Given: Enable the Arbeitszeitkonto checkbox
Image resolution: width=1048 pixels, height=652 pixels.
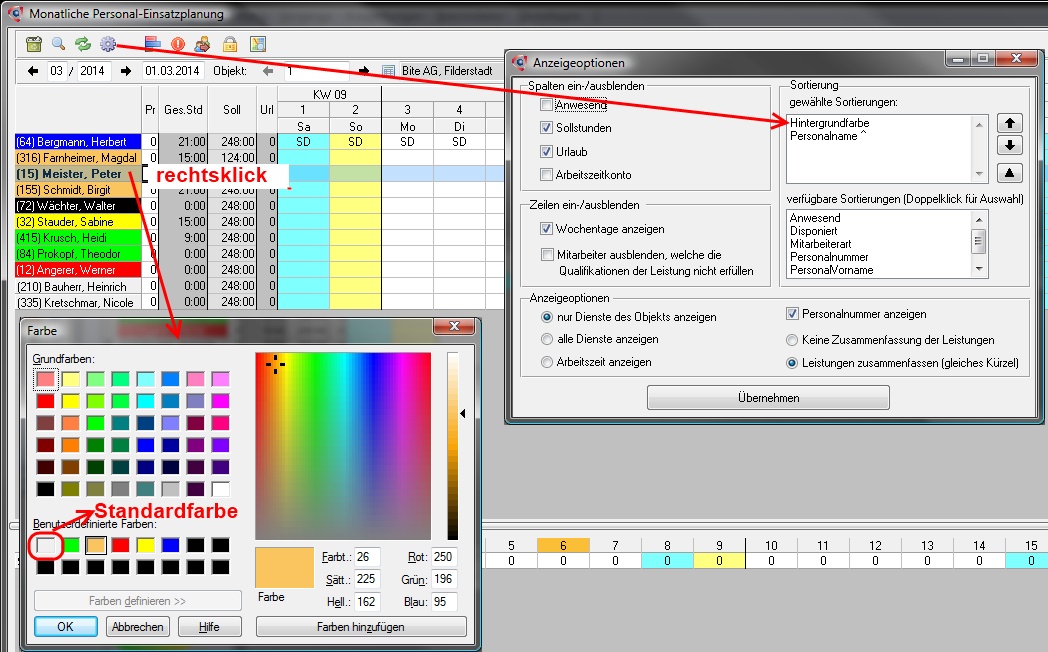Looking at the screenshot, I should [x=547, y=175].
